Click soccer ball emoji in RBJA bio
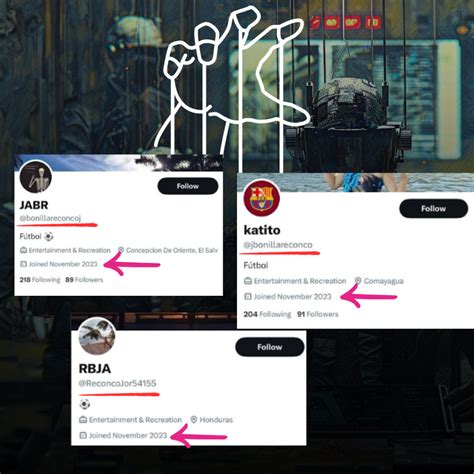The image size is (474, 474). 85,404
